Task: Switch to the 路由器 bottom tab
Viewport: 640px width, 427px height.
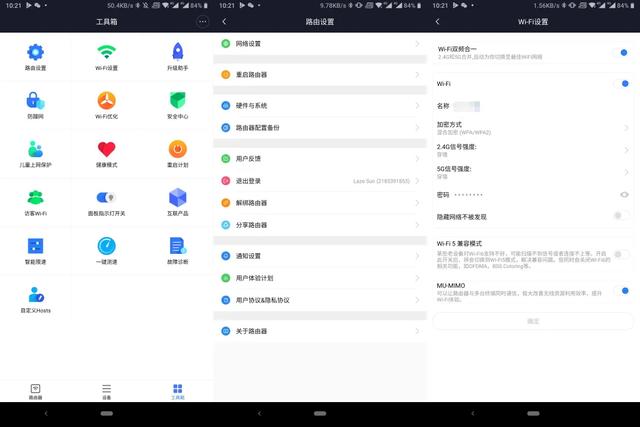Action: click(36, 391)
